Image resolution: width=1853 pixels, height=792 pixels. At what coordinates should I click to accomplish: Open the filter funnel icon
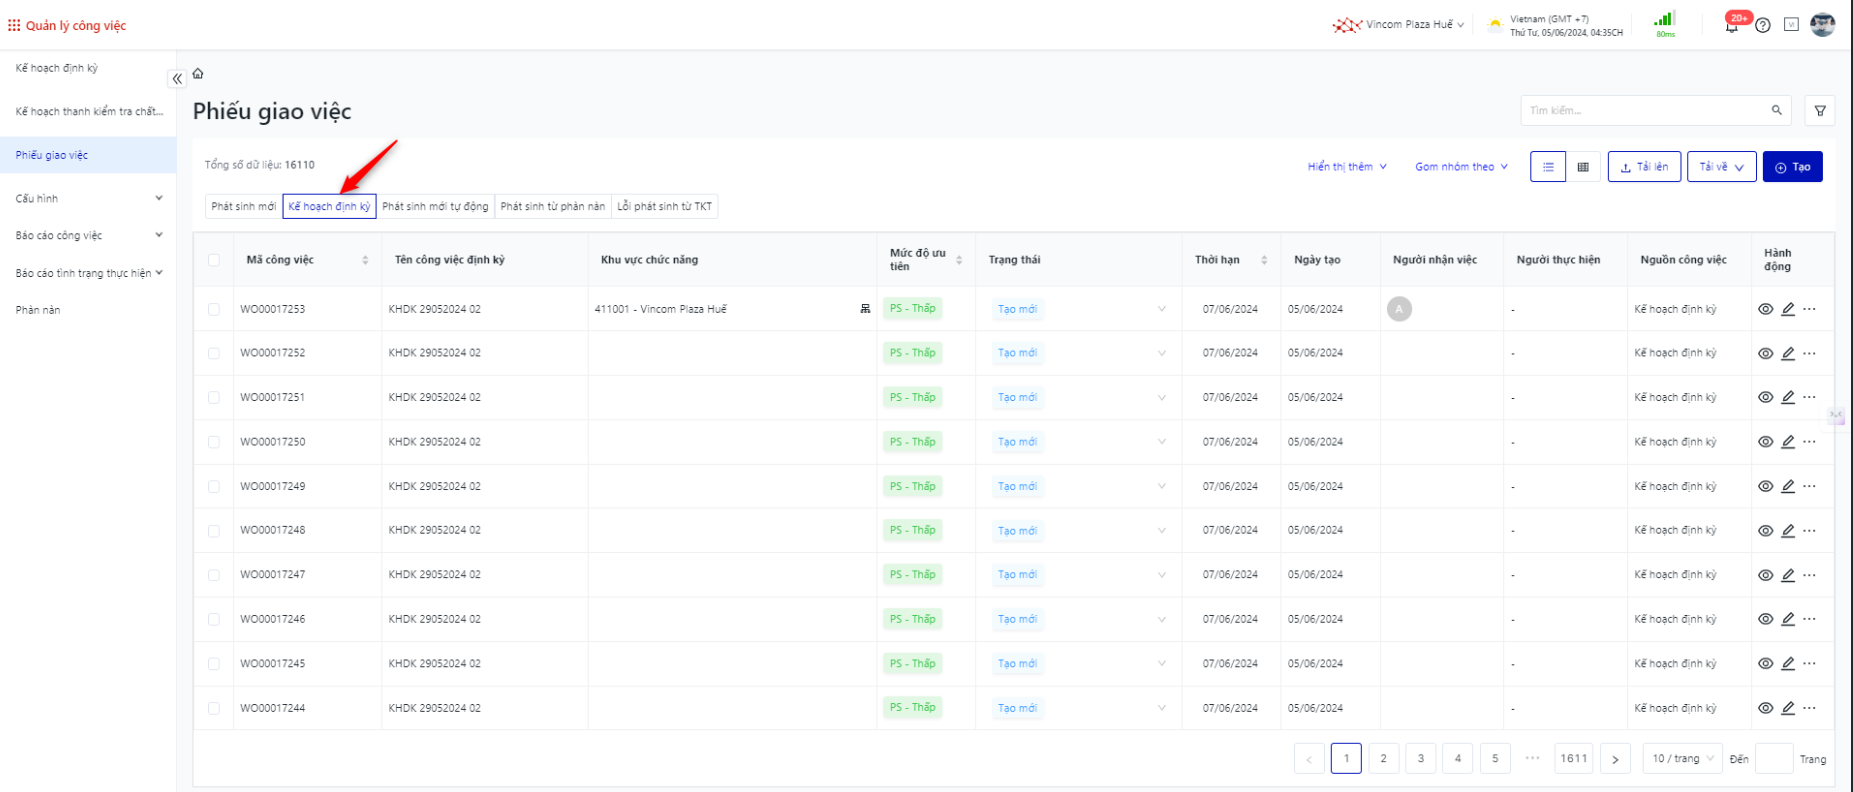pos(1820,111)
